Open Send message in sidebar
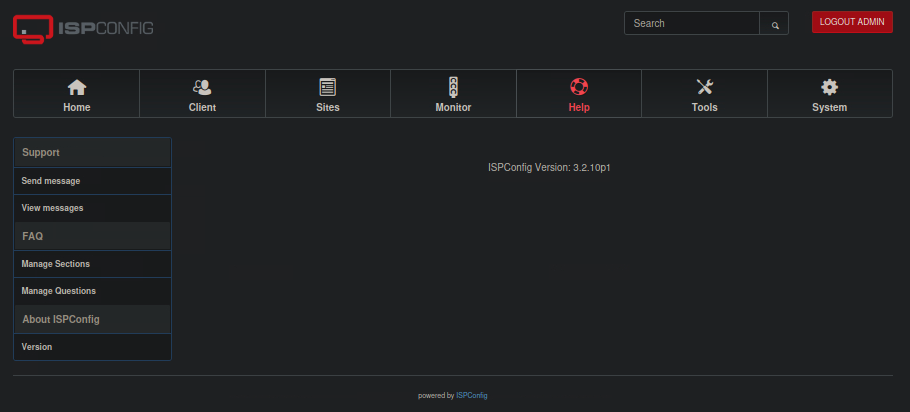Screen dimensions: 910x412 coord(51,181)
